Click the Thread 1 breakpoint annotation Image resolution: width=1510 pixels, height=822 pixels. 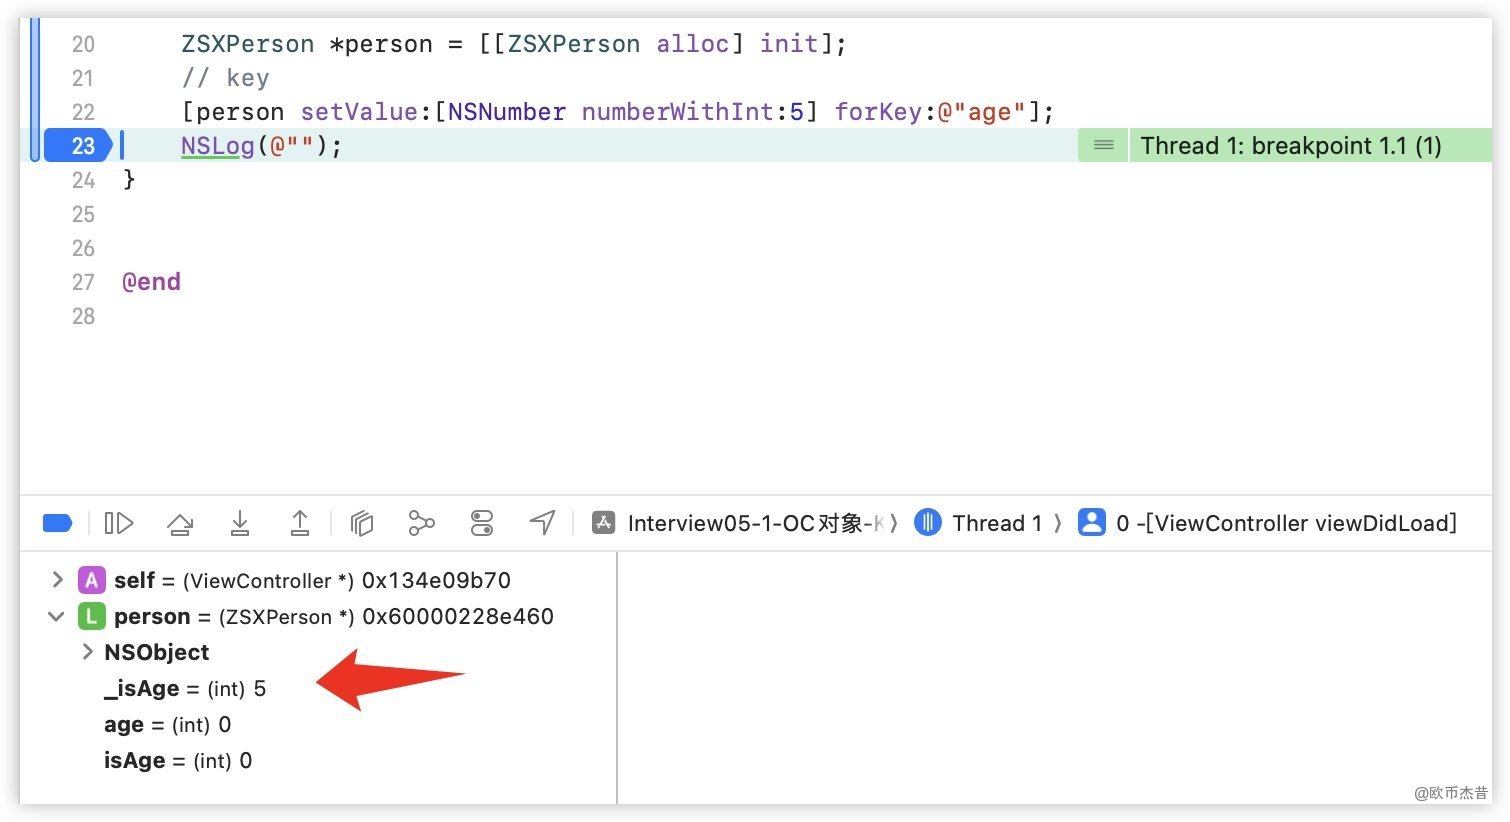(x=1290, y=146)
